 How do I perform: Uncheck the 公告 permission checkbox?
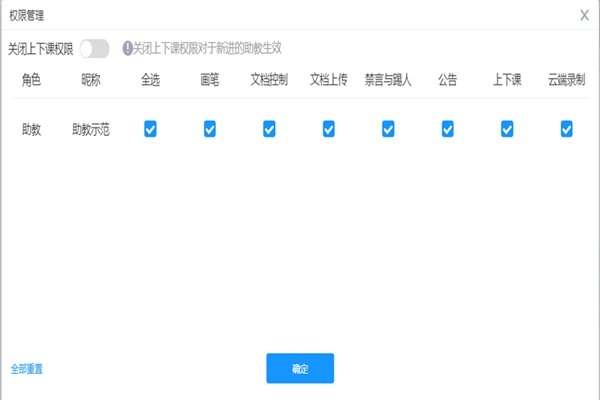pyautogui.click(x=448, y=128)
